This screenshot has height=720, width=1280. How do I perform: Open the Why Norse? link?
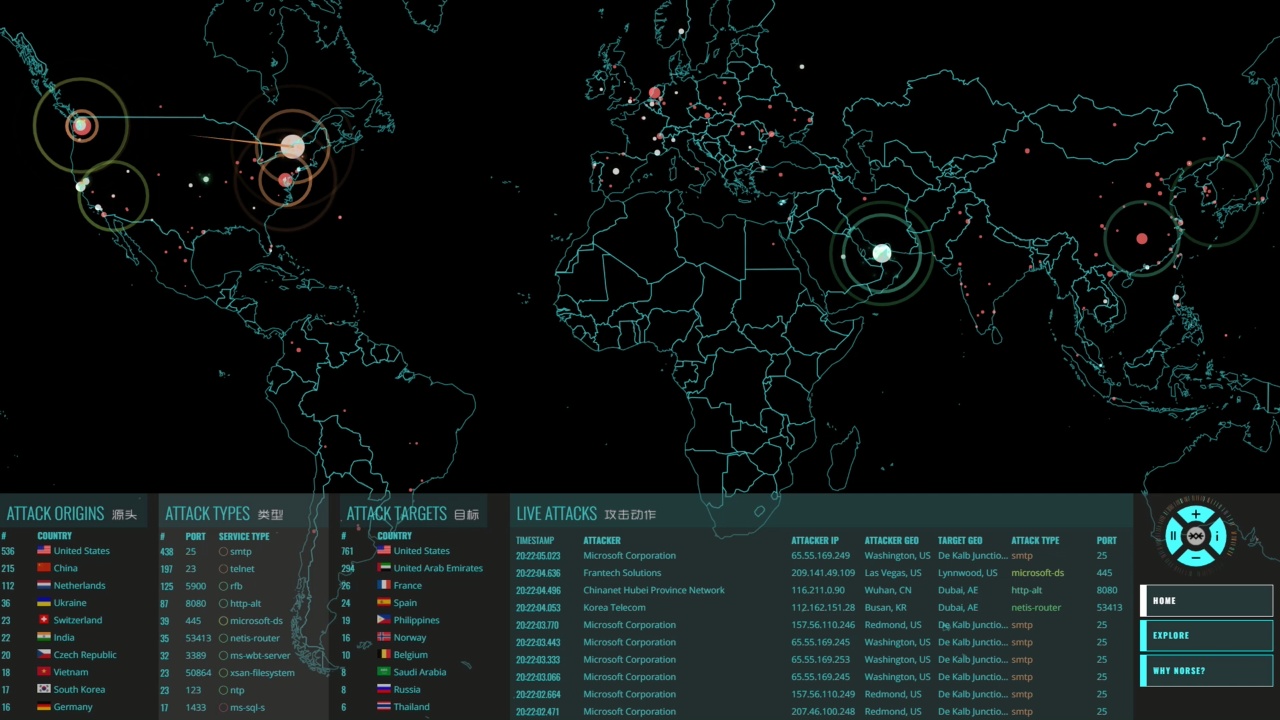click(1206, 671)
